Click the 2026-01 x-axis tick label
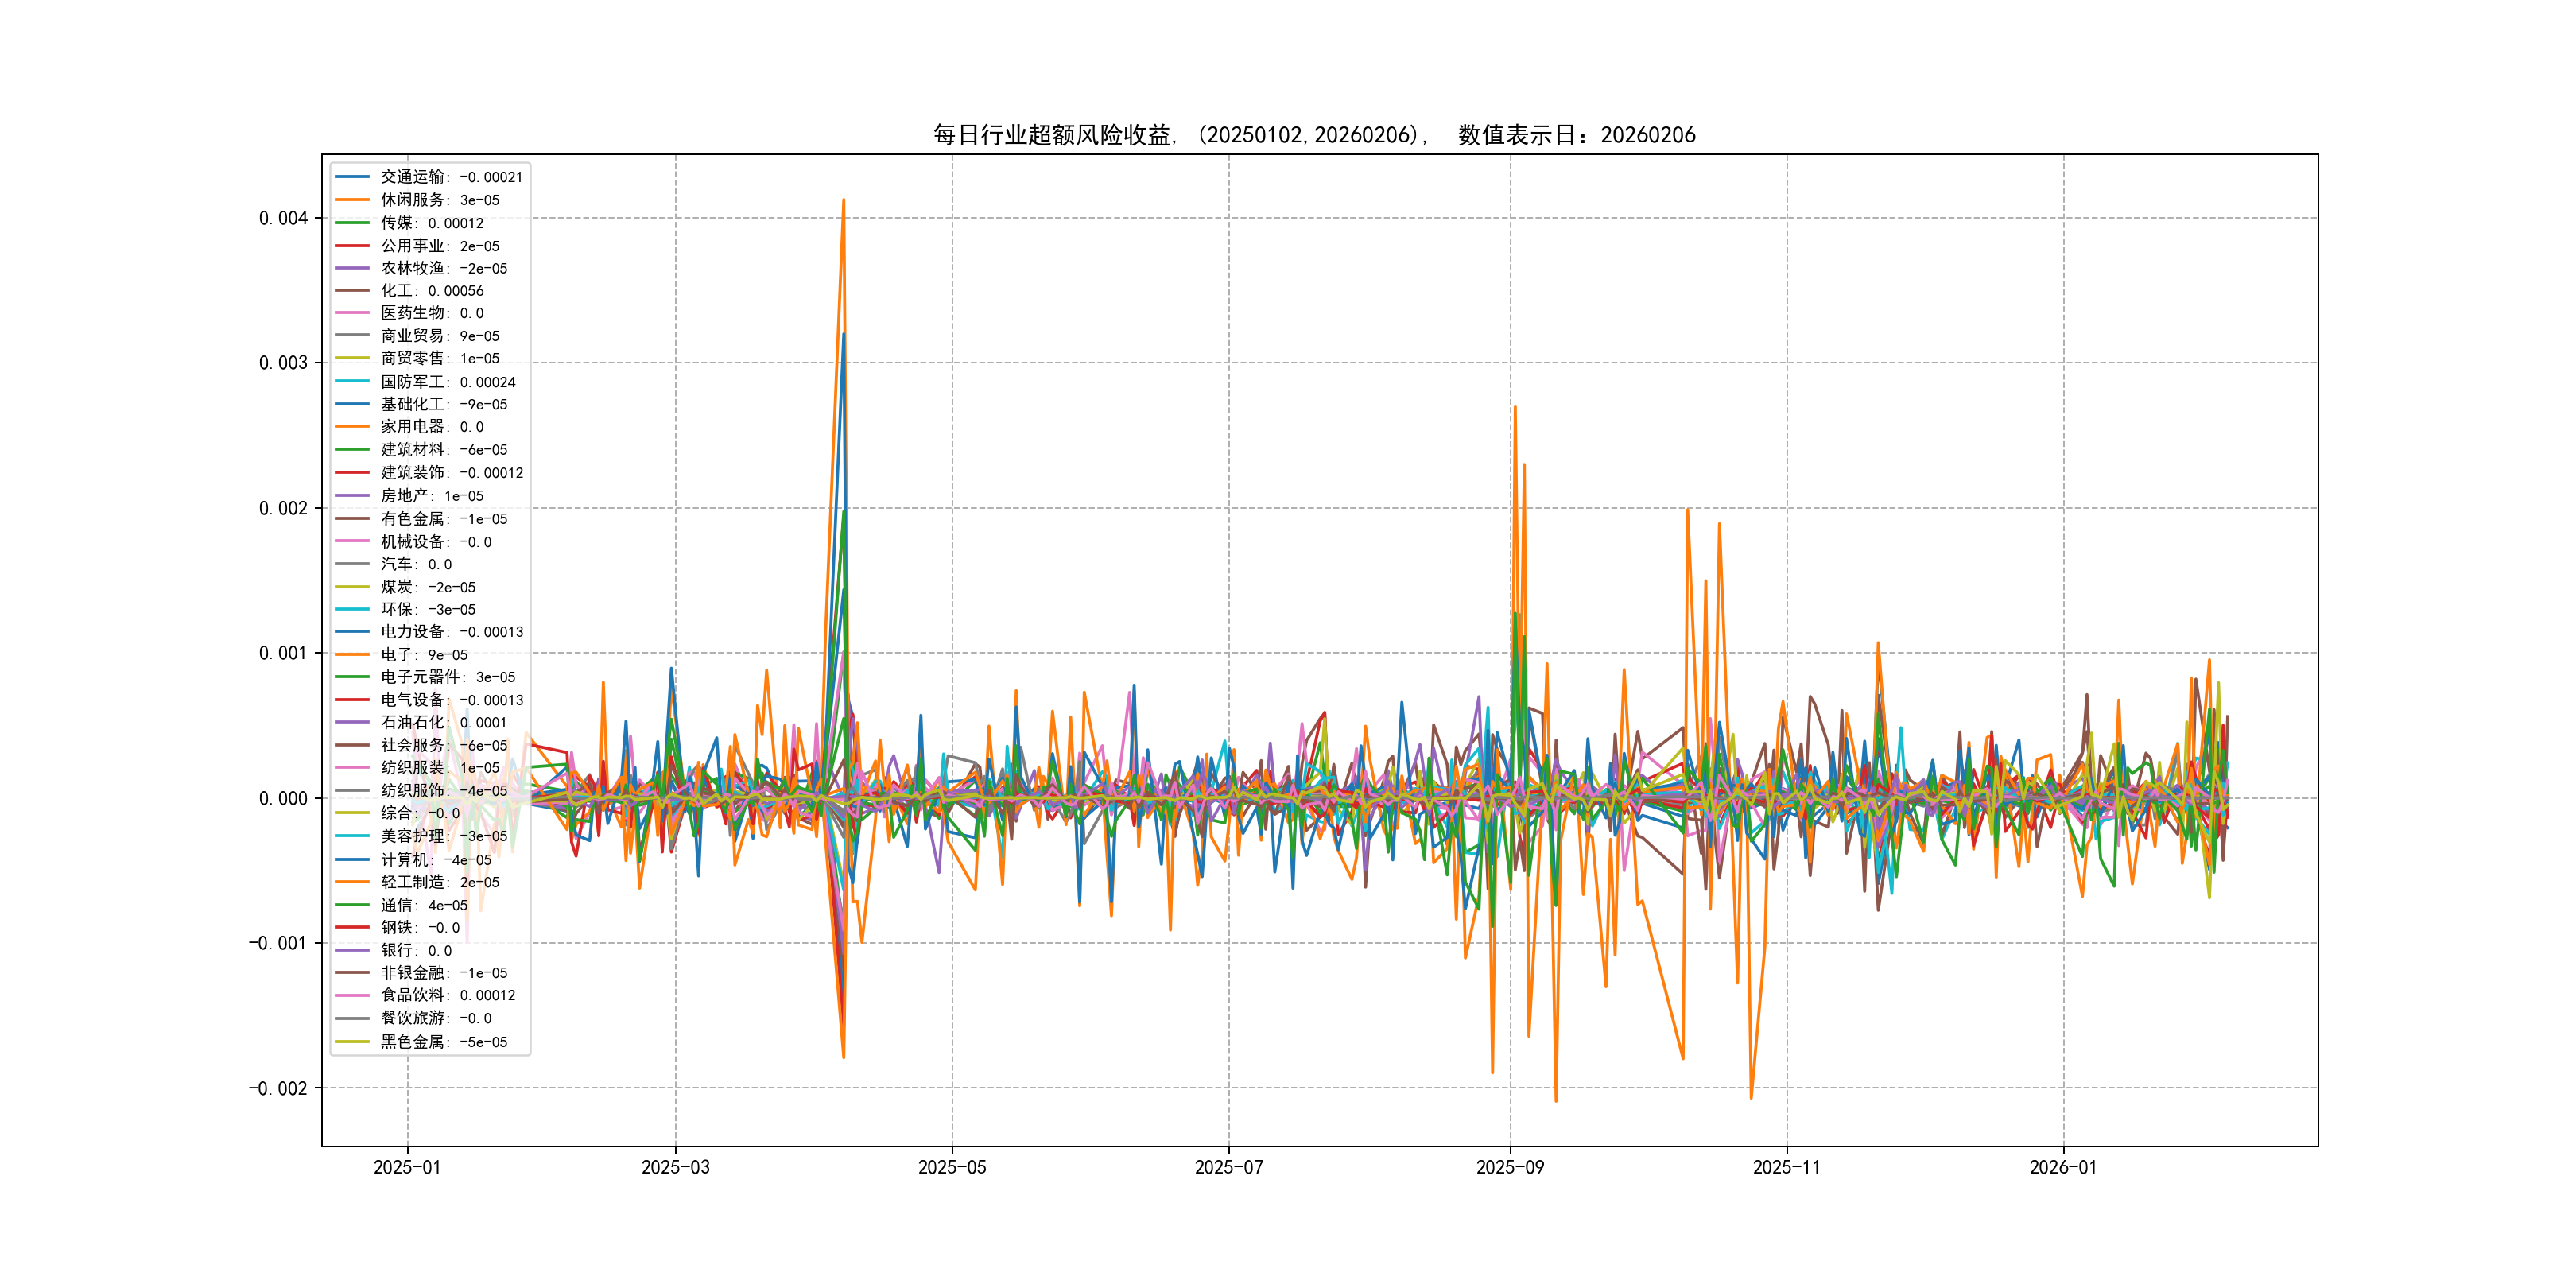 2063,1167
